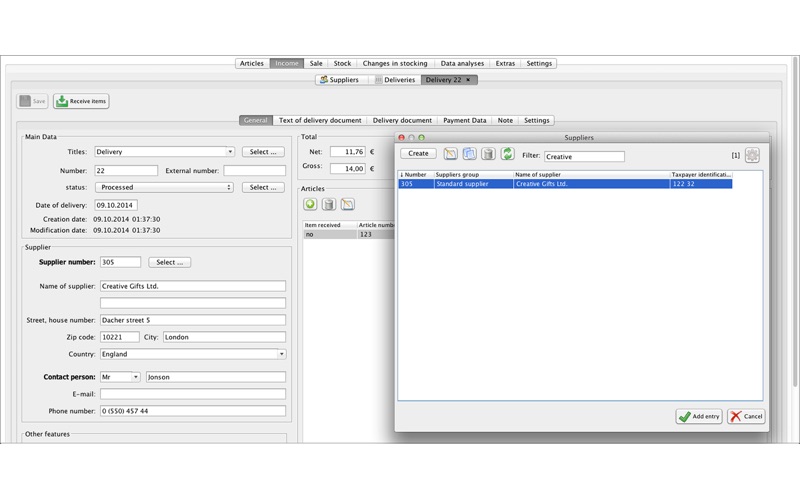800x500 pixels.
Task: Open the Stock main menu tab
Action: click(x=342, y=63)
